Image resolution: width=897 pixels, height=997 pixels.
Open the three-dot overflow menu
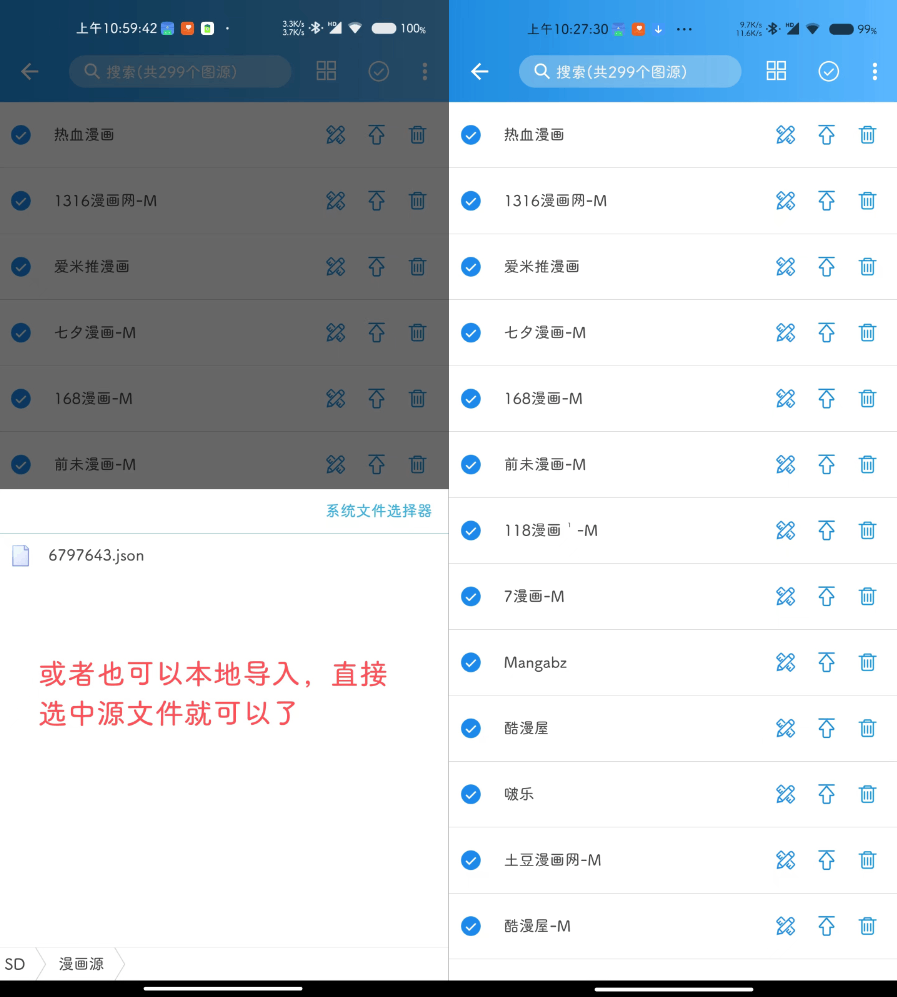(x=875, y=71)
